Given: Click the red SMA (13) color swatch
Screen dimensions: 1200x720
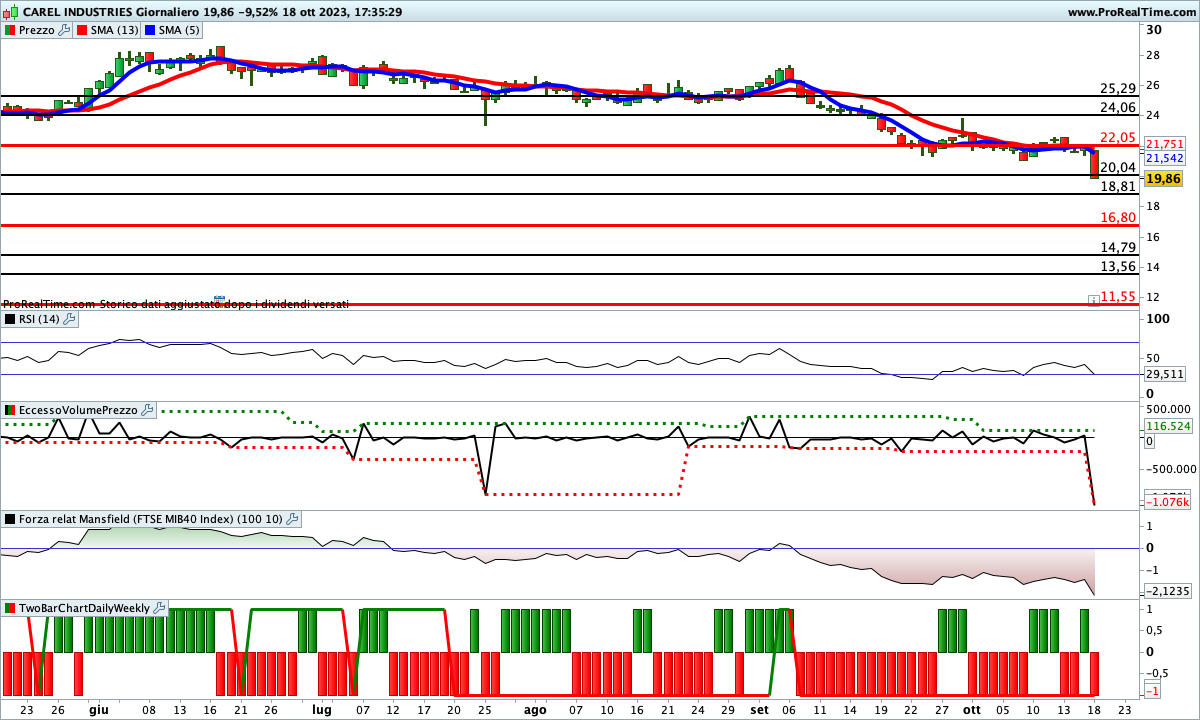Looking at the screenshot, I should tap(82, 30).
